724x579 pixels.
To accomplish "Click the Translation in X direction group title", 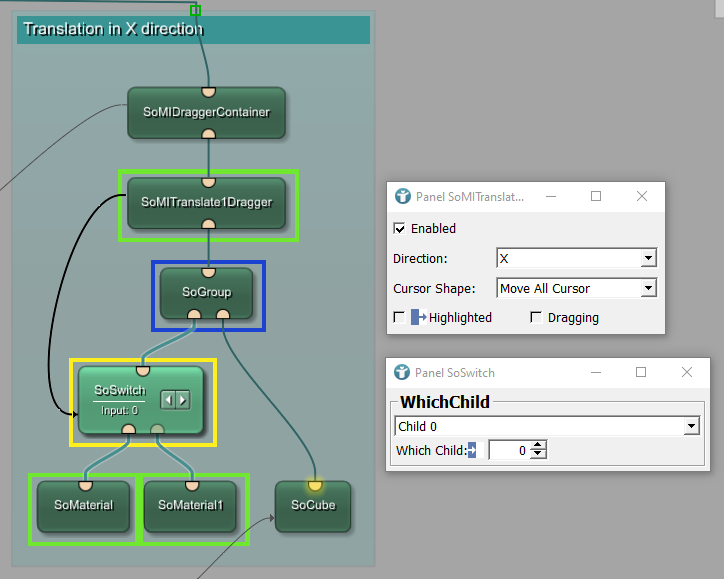I will click(113, 29).
